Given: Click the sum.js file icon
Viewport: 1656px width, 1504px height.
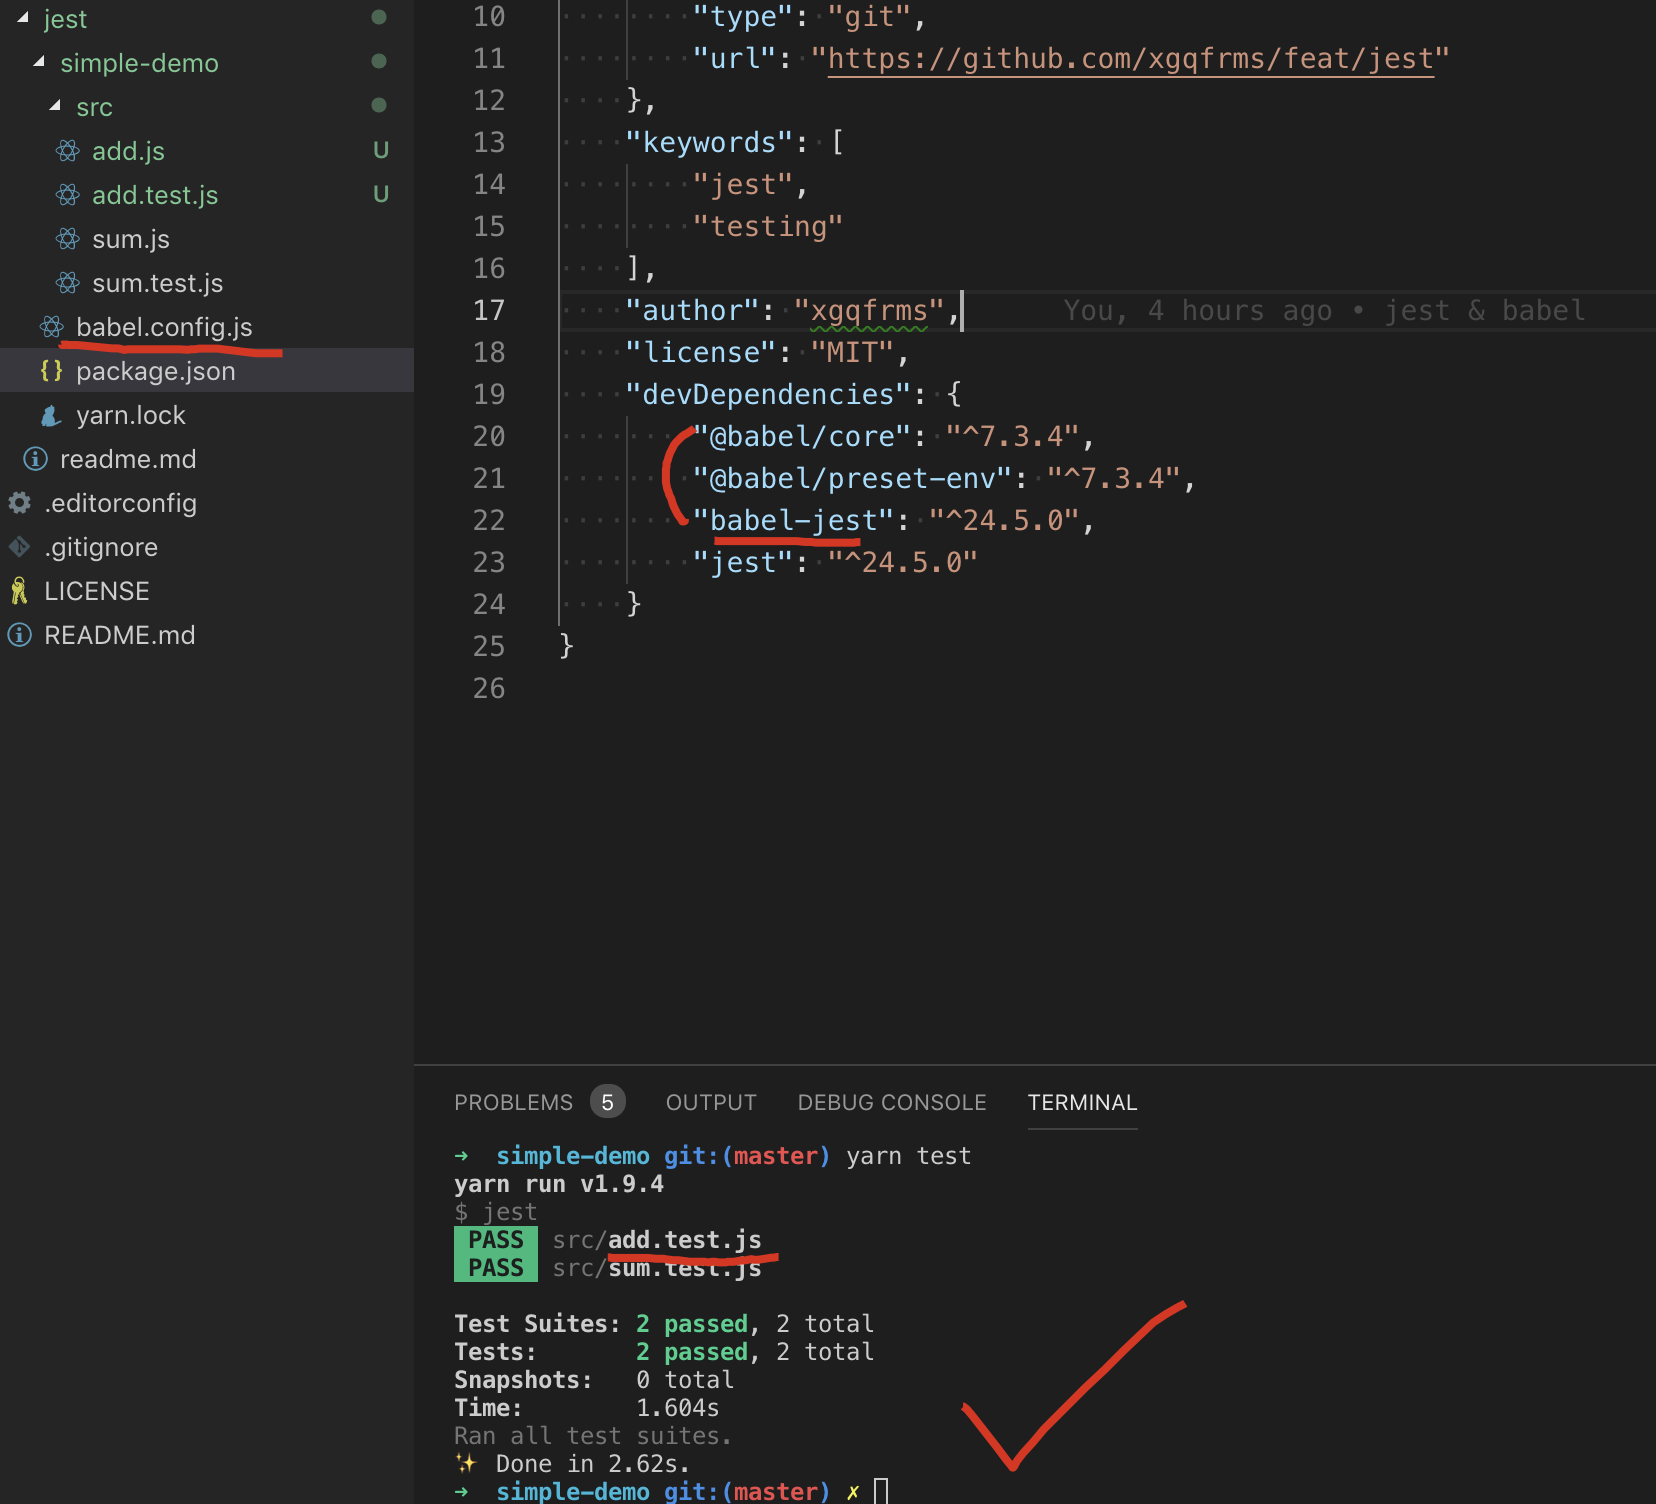Looking at the screenshot, I should click(x=68, y=239).
